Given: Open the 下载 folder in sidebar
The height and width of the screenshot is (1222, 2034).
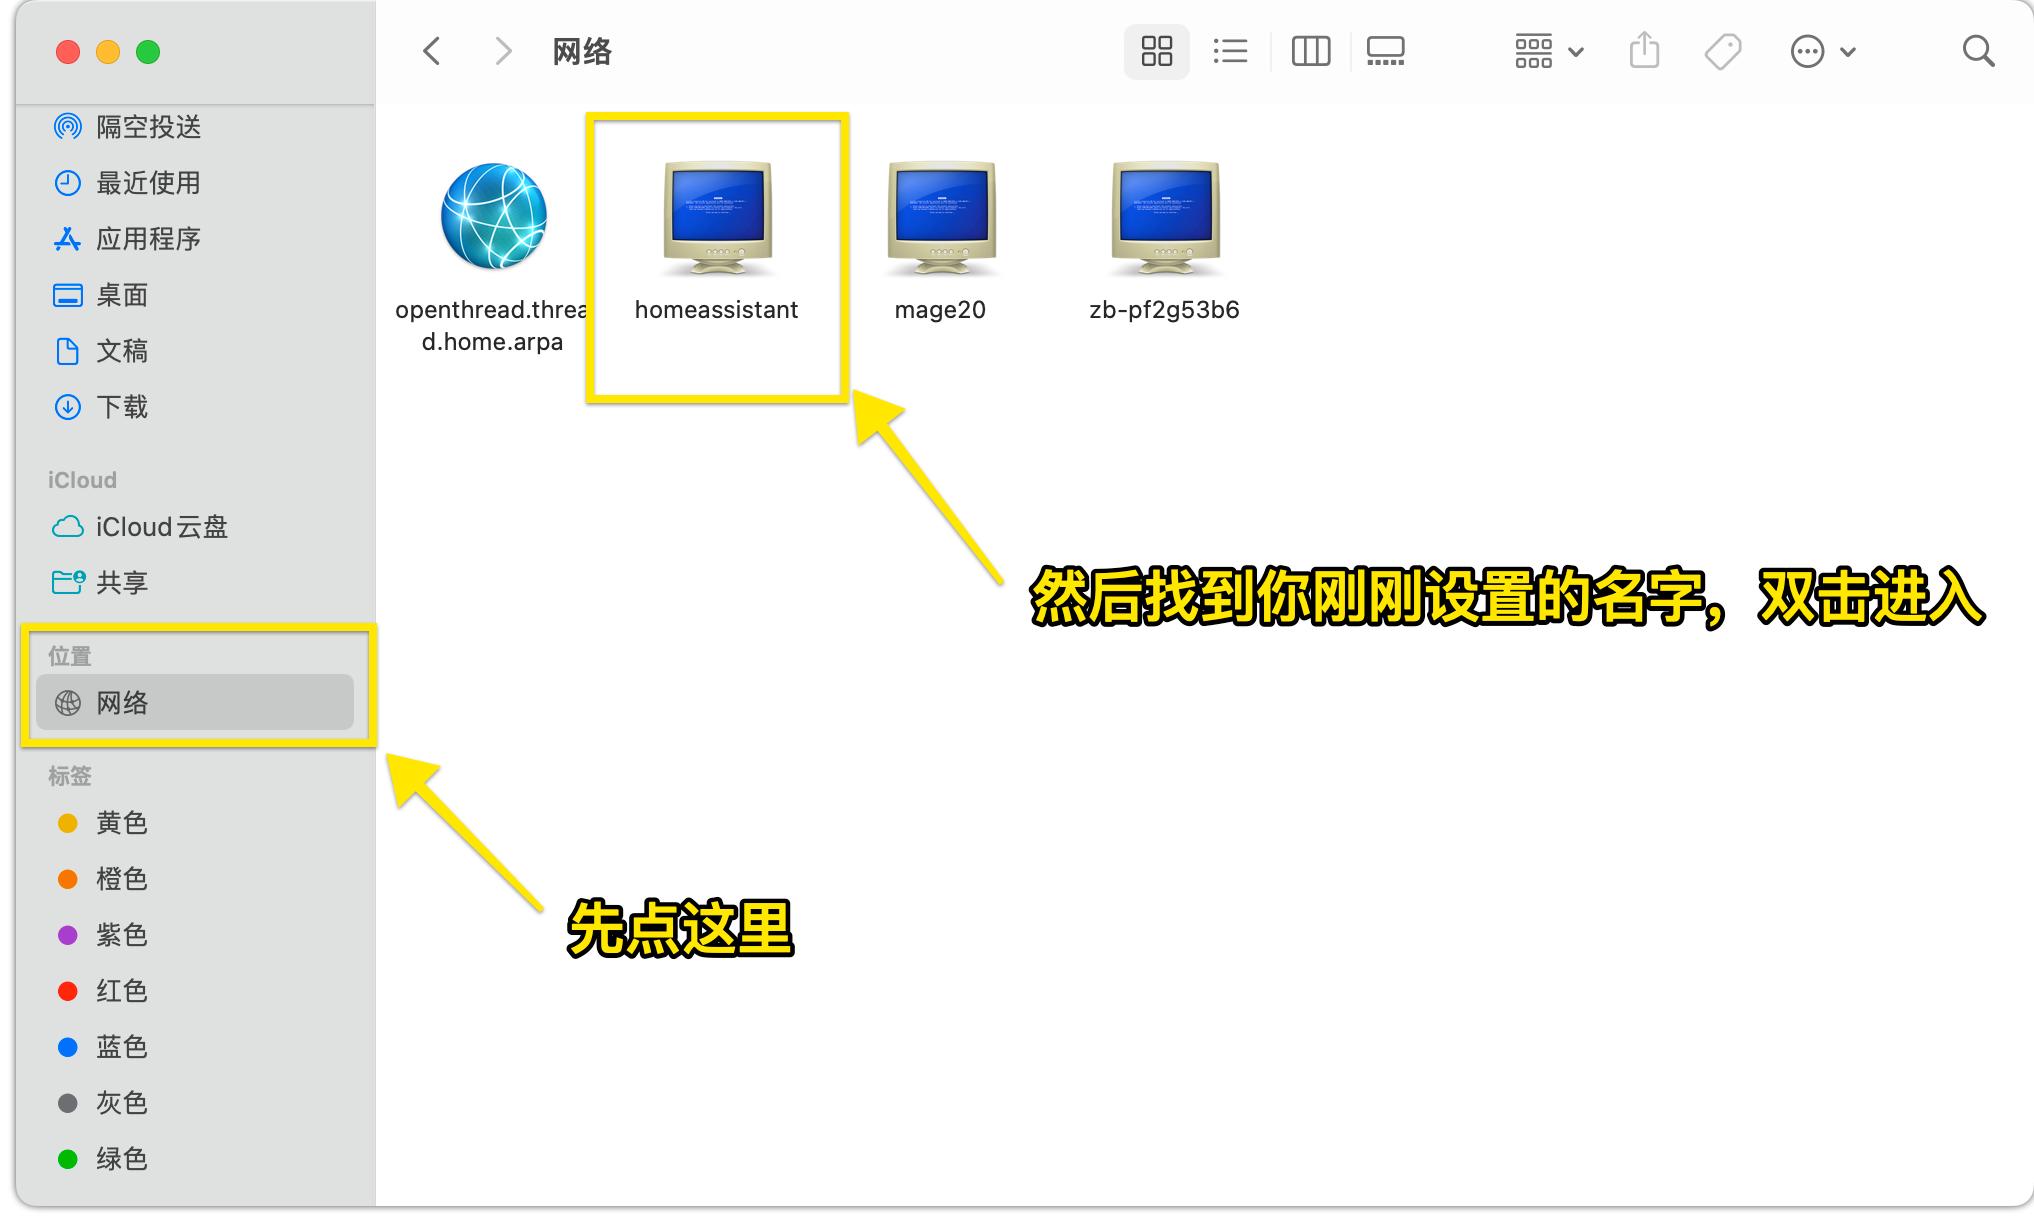Looking at the screenshot, I should point(122,407).
